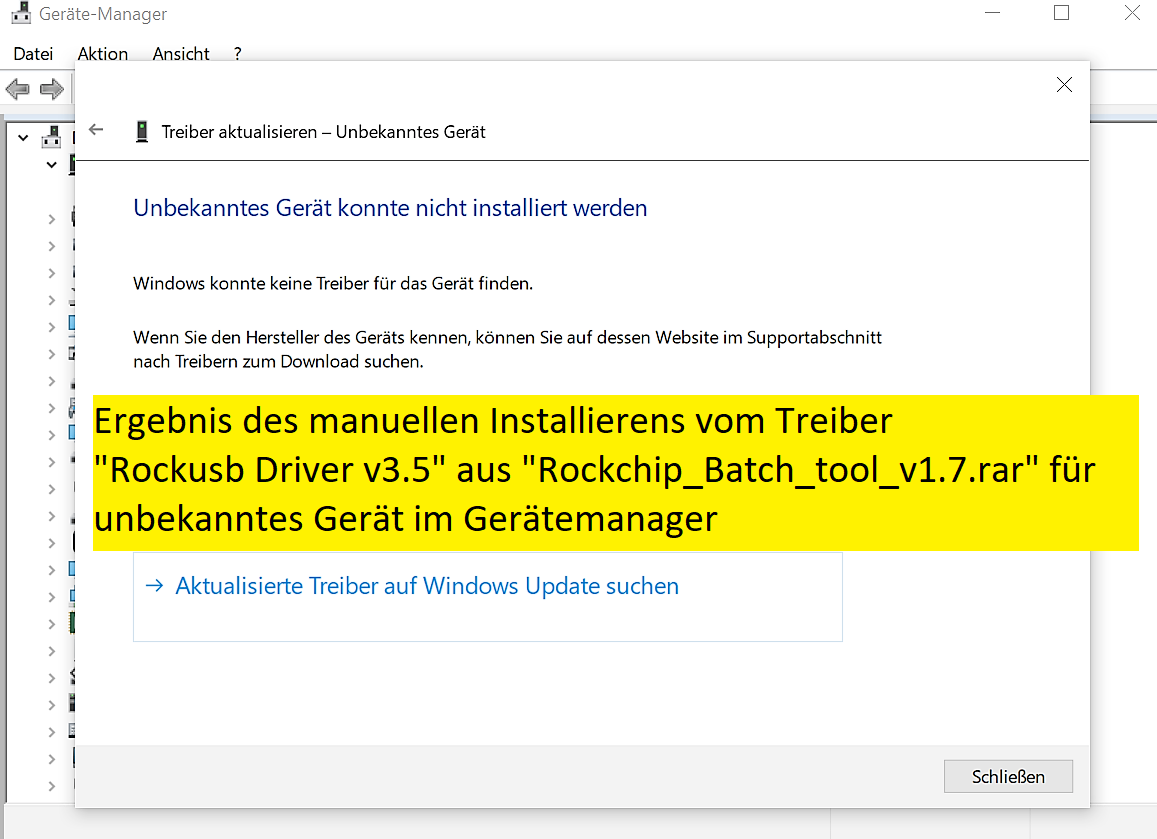Select the root computer icon in tree
This screenshot has height=839, width=1157.
[x=51, y=137]
